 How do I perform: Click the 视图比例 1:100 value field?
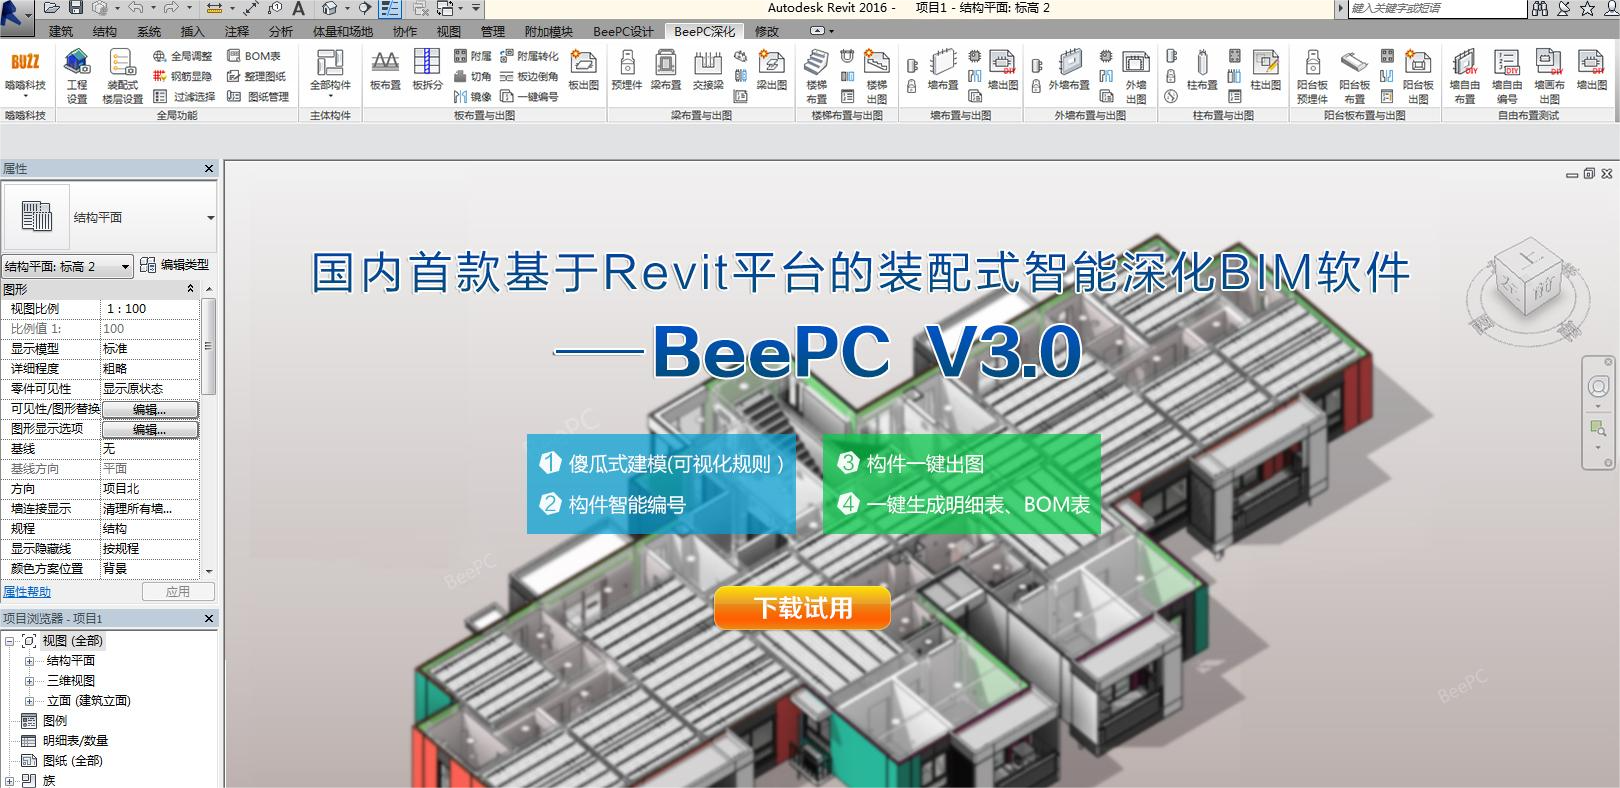pyautogui.click(x=150, y=309)
